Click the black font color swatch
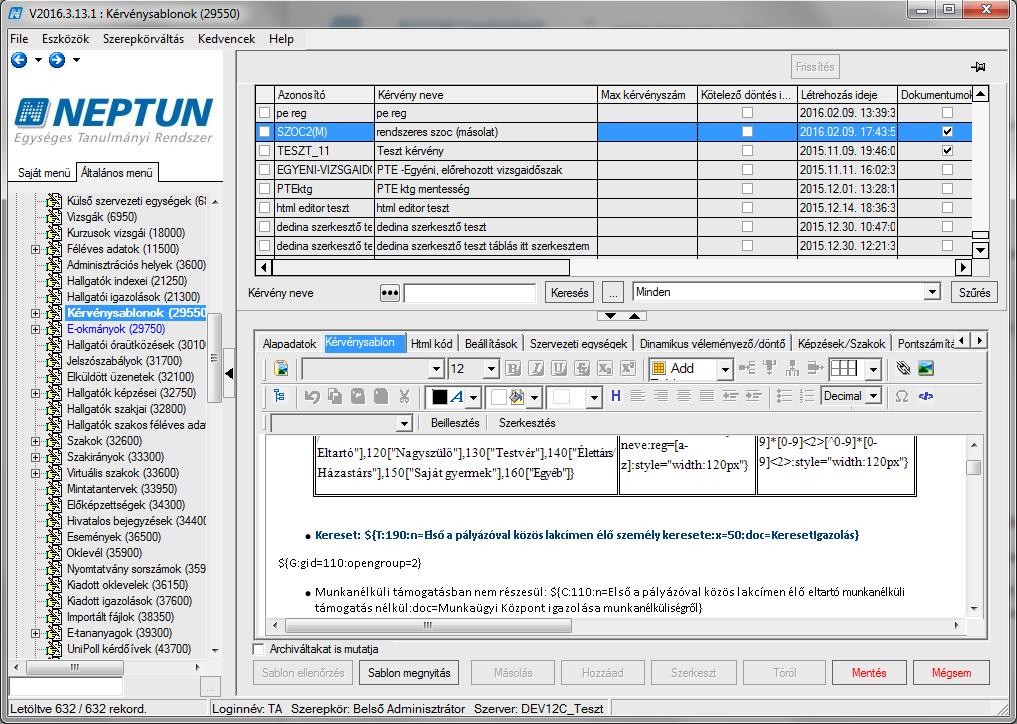This screenshot has width=1017, height=724. click(440, 396)
